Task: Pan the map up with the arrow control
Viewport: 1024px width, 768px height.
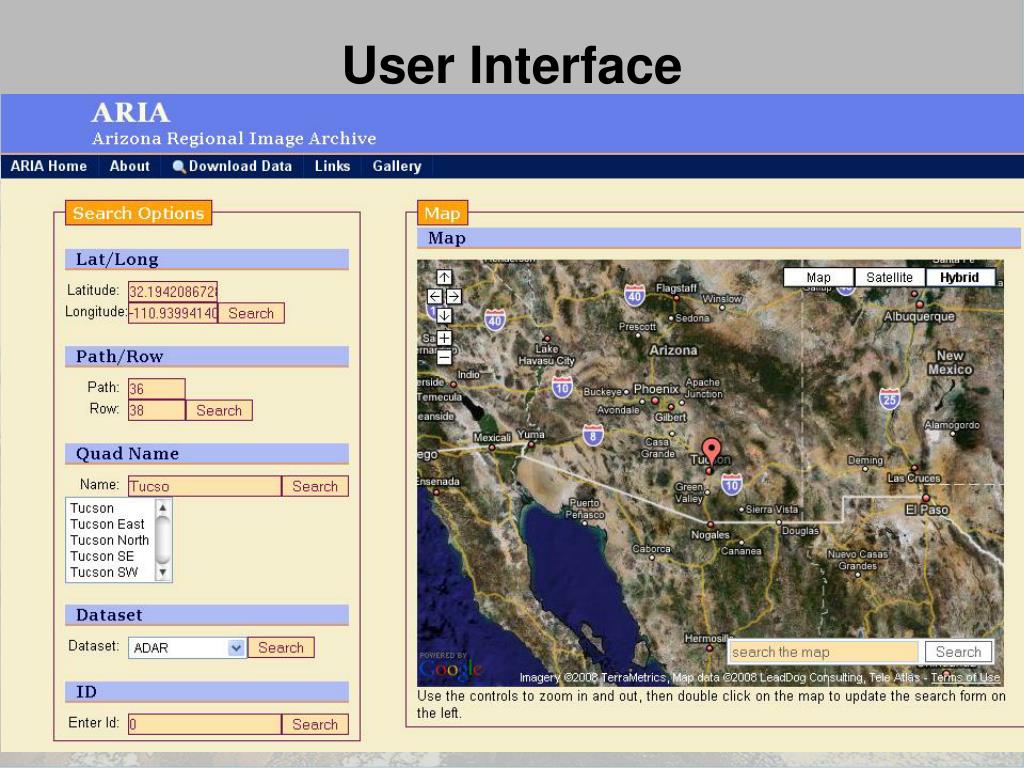Action: click(x=444, y=278)
